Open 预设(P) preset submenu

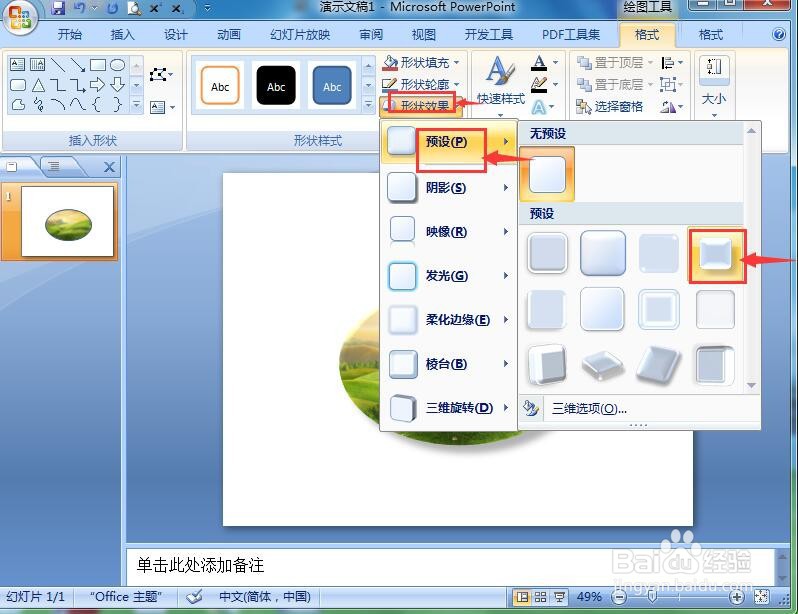(x=448, y=142)
